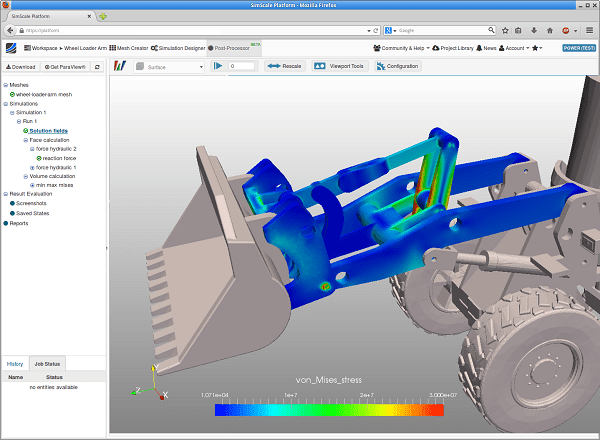Collapse the Meshes tree node
This screenshot has height=440, width=600.
[x=6, y=85]
